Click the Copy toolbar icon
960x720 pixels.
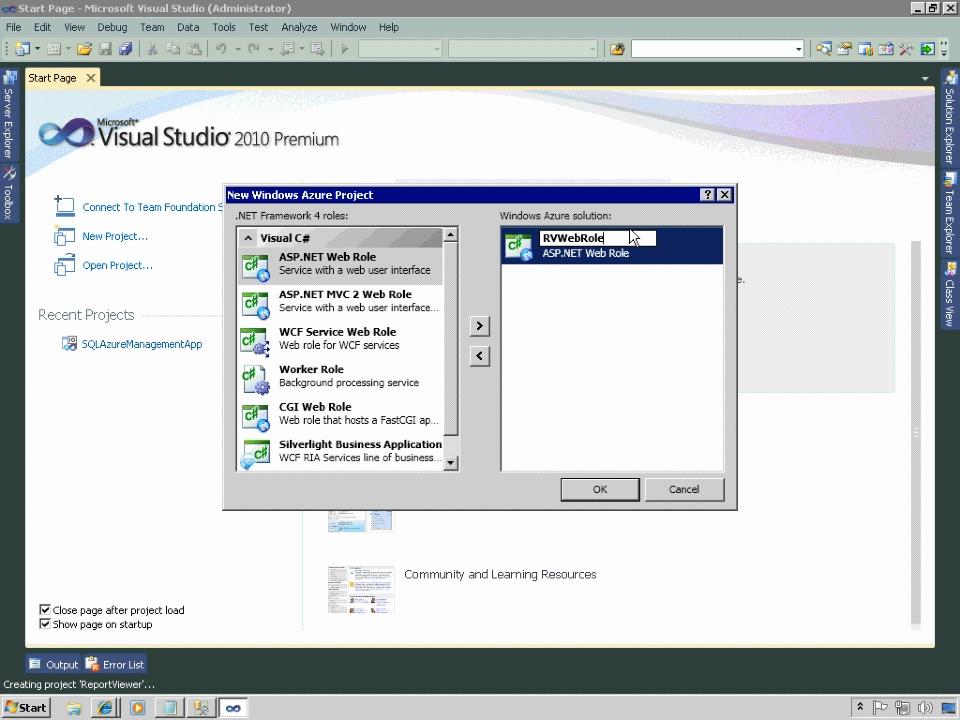(173, 48)
